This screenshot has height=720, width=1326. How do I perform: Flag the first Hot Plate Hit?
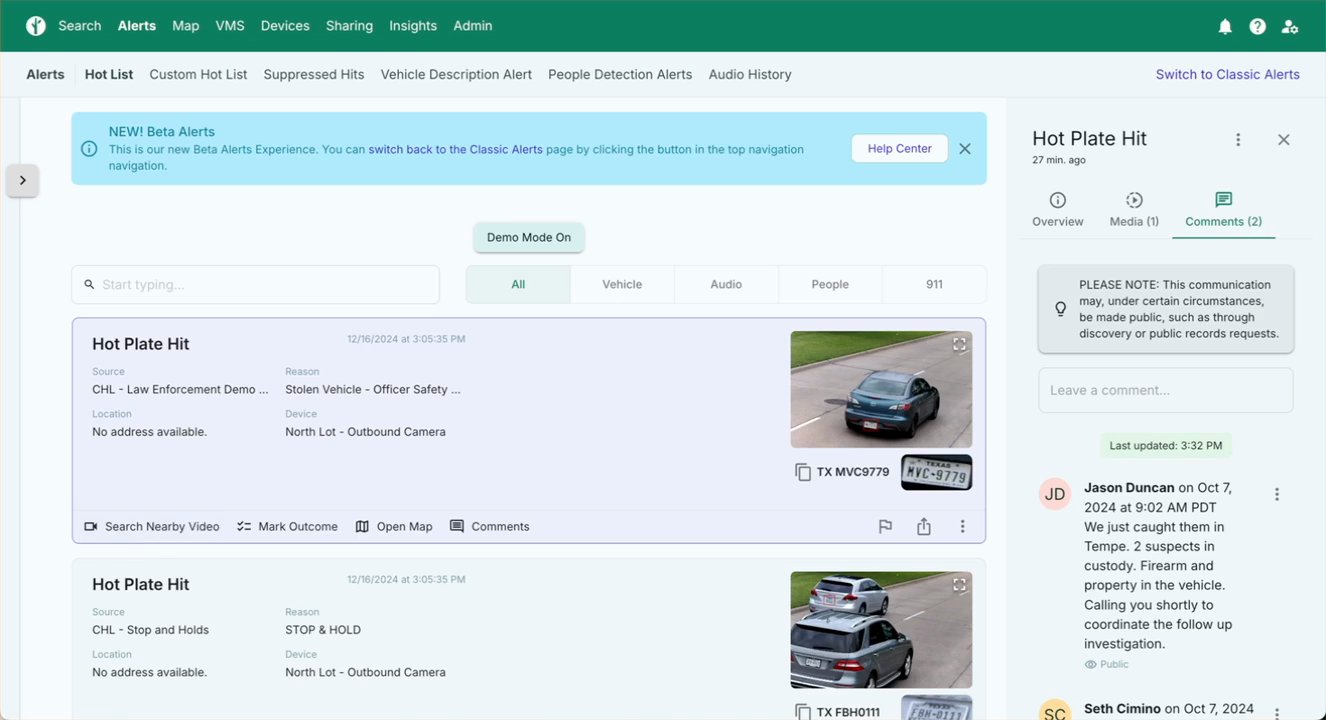pyautogui.click(x=885, y=526)
